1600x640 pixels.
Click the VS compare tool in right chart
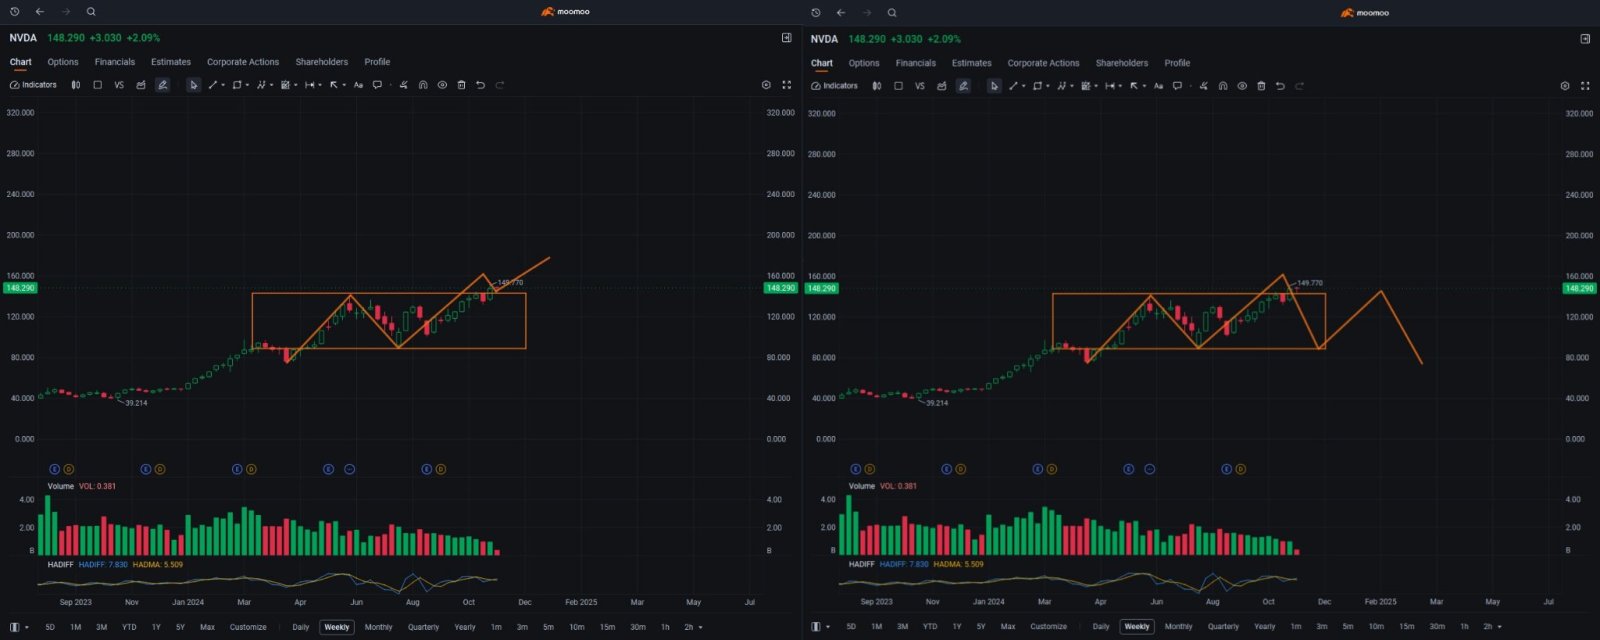920,86
